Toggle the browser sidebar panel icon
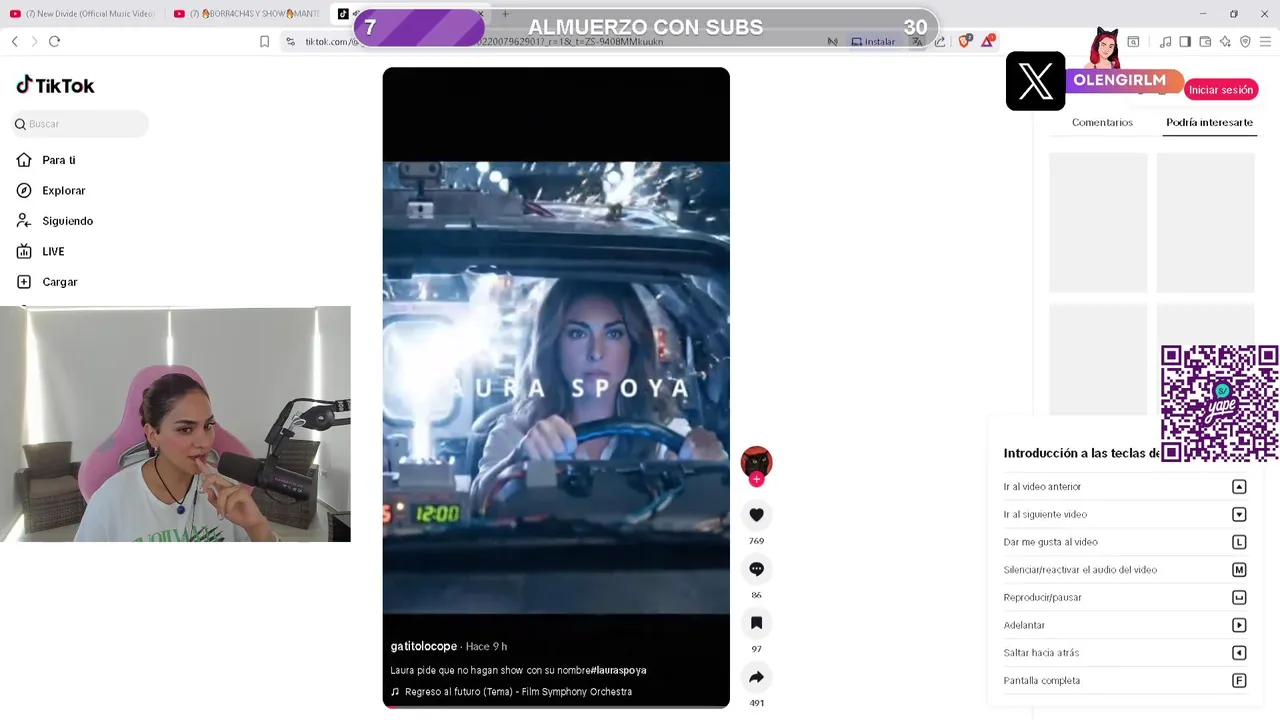Viewport: 1280px width, 720px height. pyautogui.click(x=1185, y=42)
